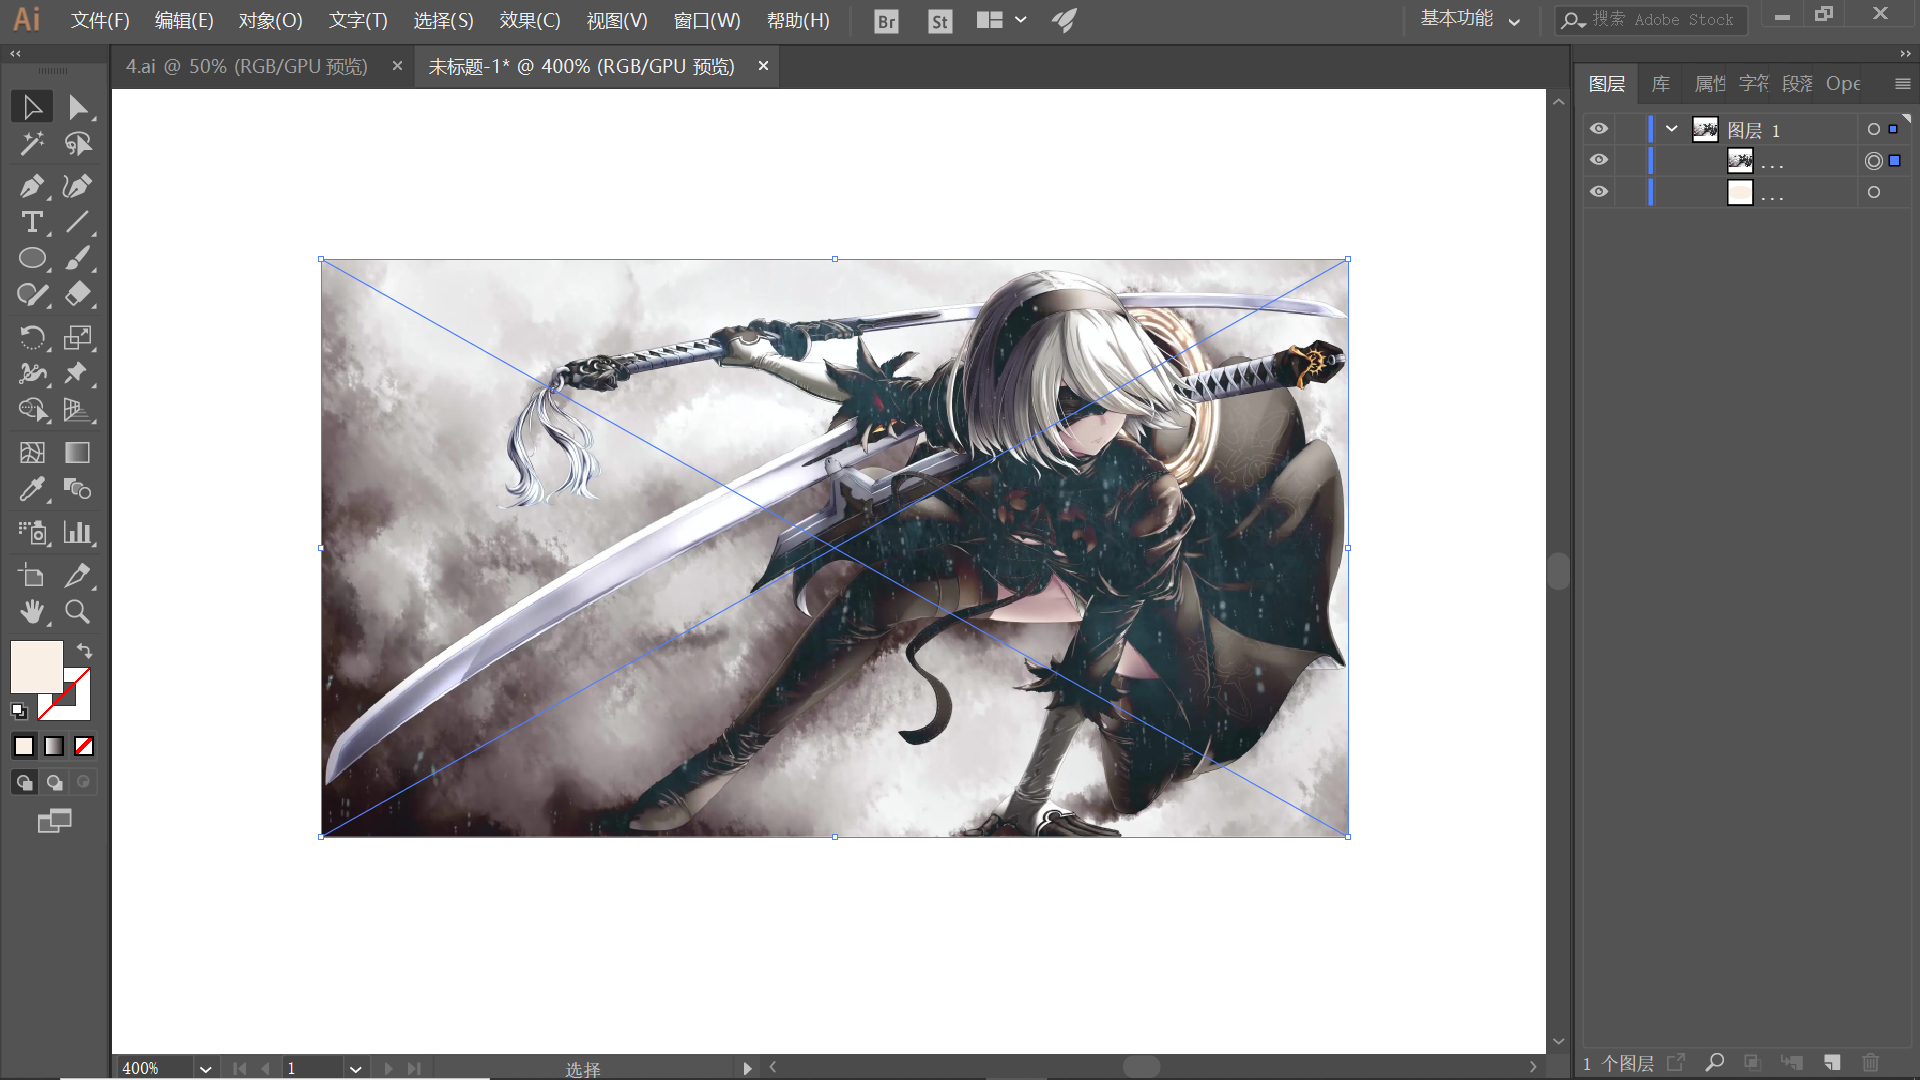
Task: Select the Gradient tool
Action: tap(78, 453)
